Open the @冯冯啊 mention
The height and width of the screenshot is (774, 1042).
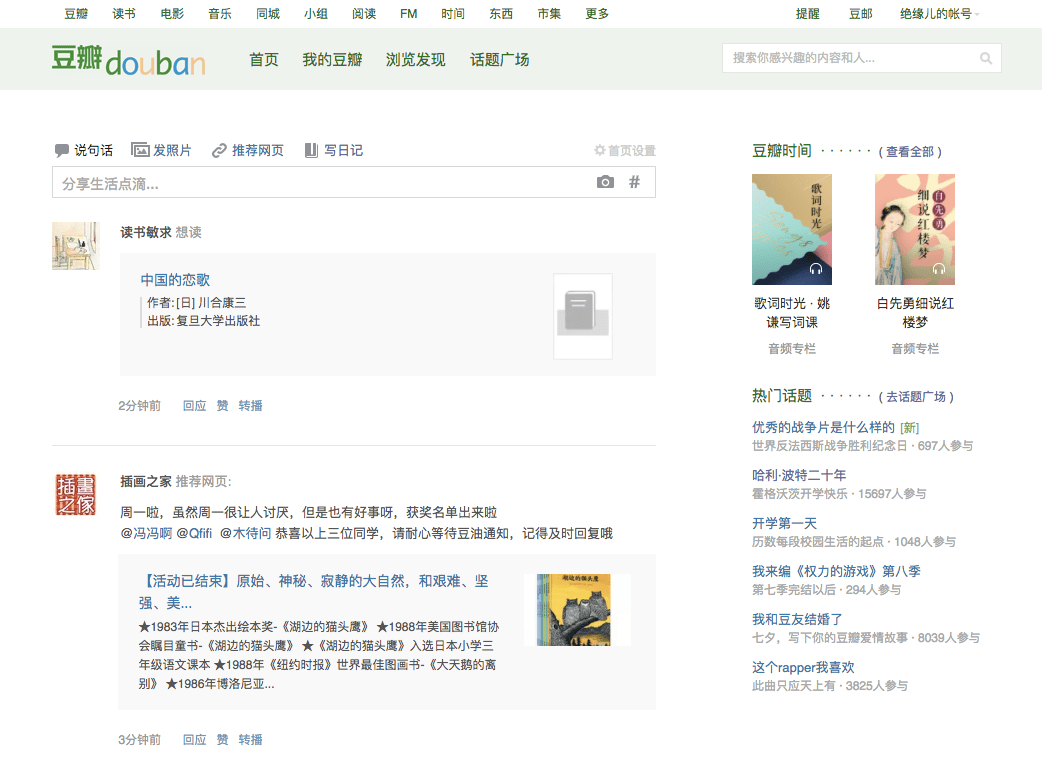[x=146, y=533]
